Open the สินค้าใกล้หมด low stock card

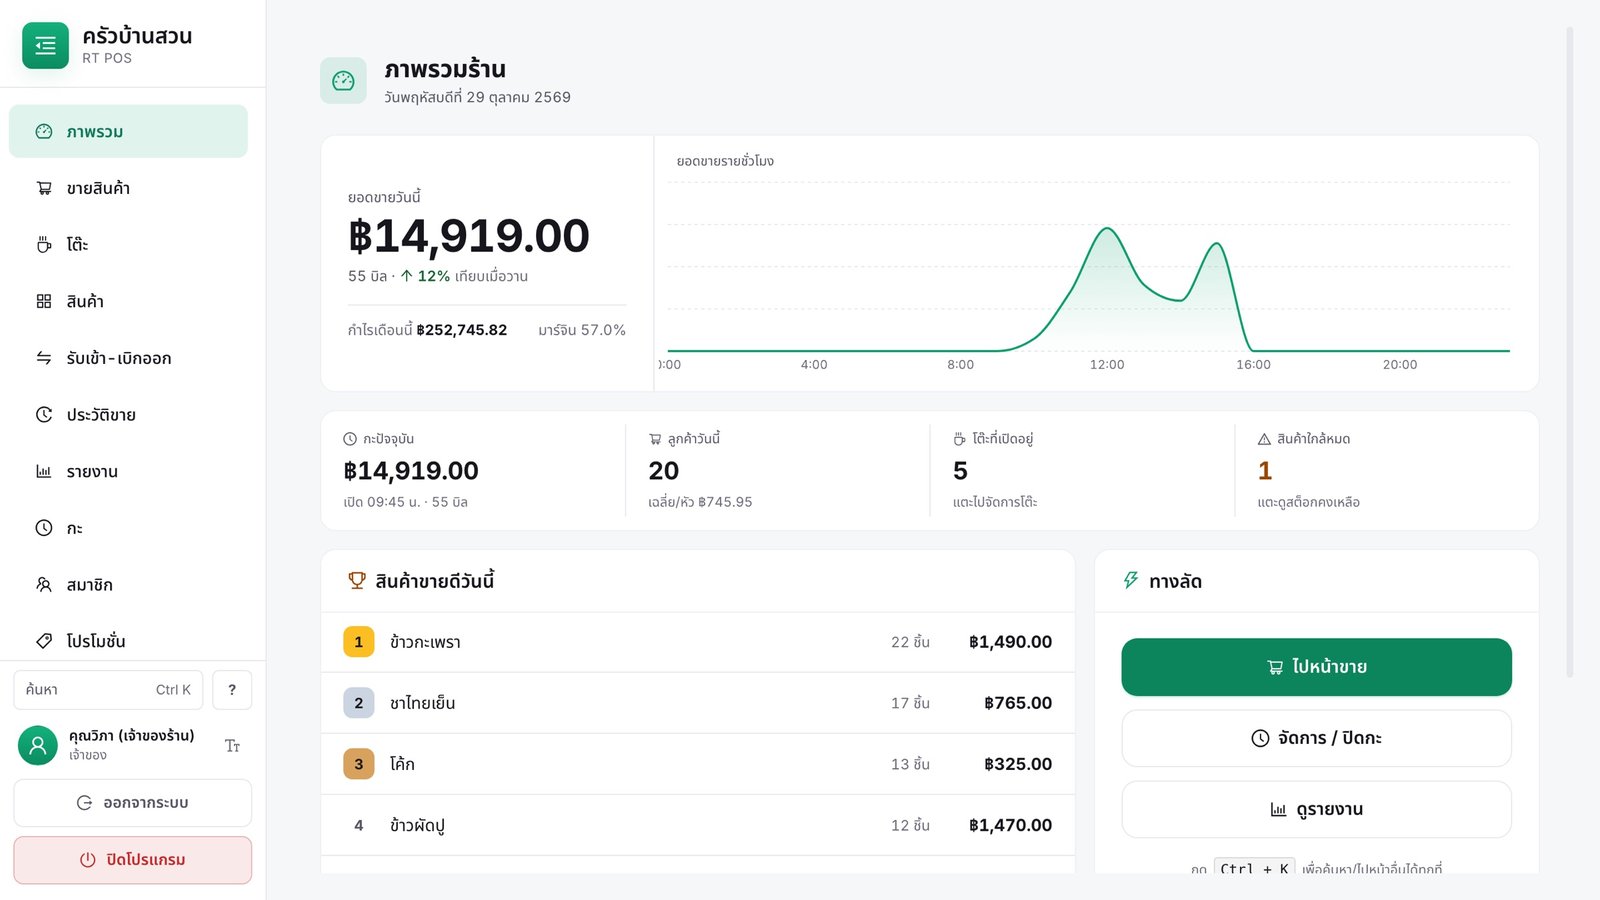point(1387,470)
